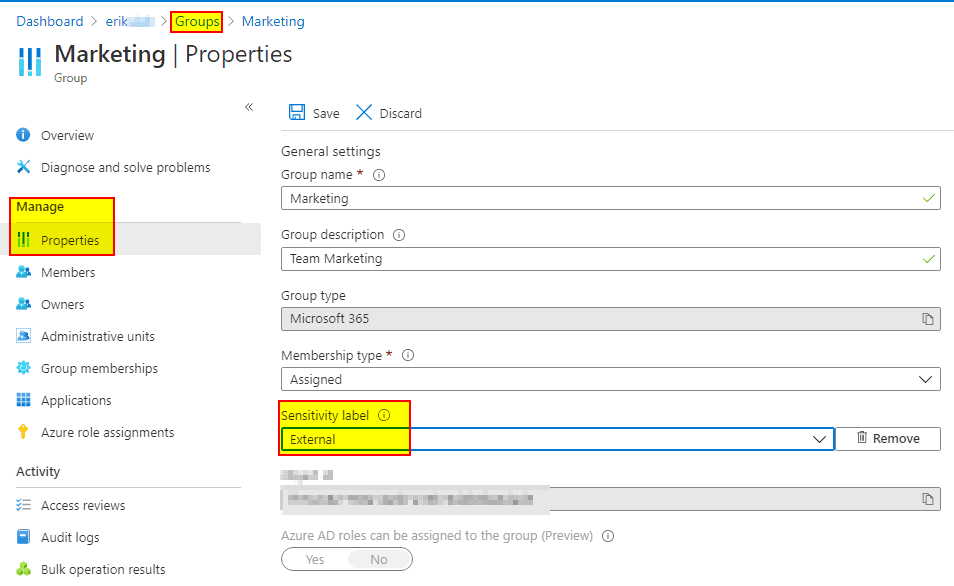Collapse the left navigation panel
Image resolution: width=954 pixels, height=586 pixels.
[x=249, y=107]
